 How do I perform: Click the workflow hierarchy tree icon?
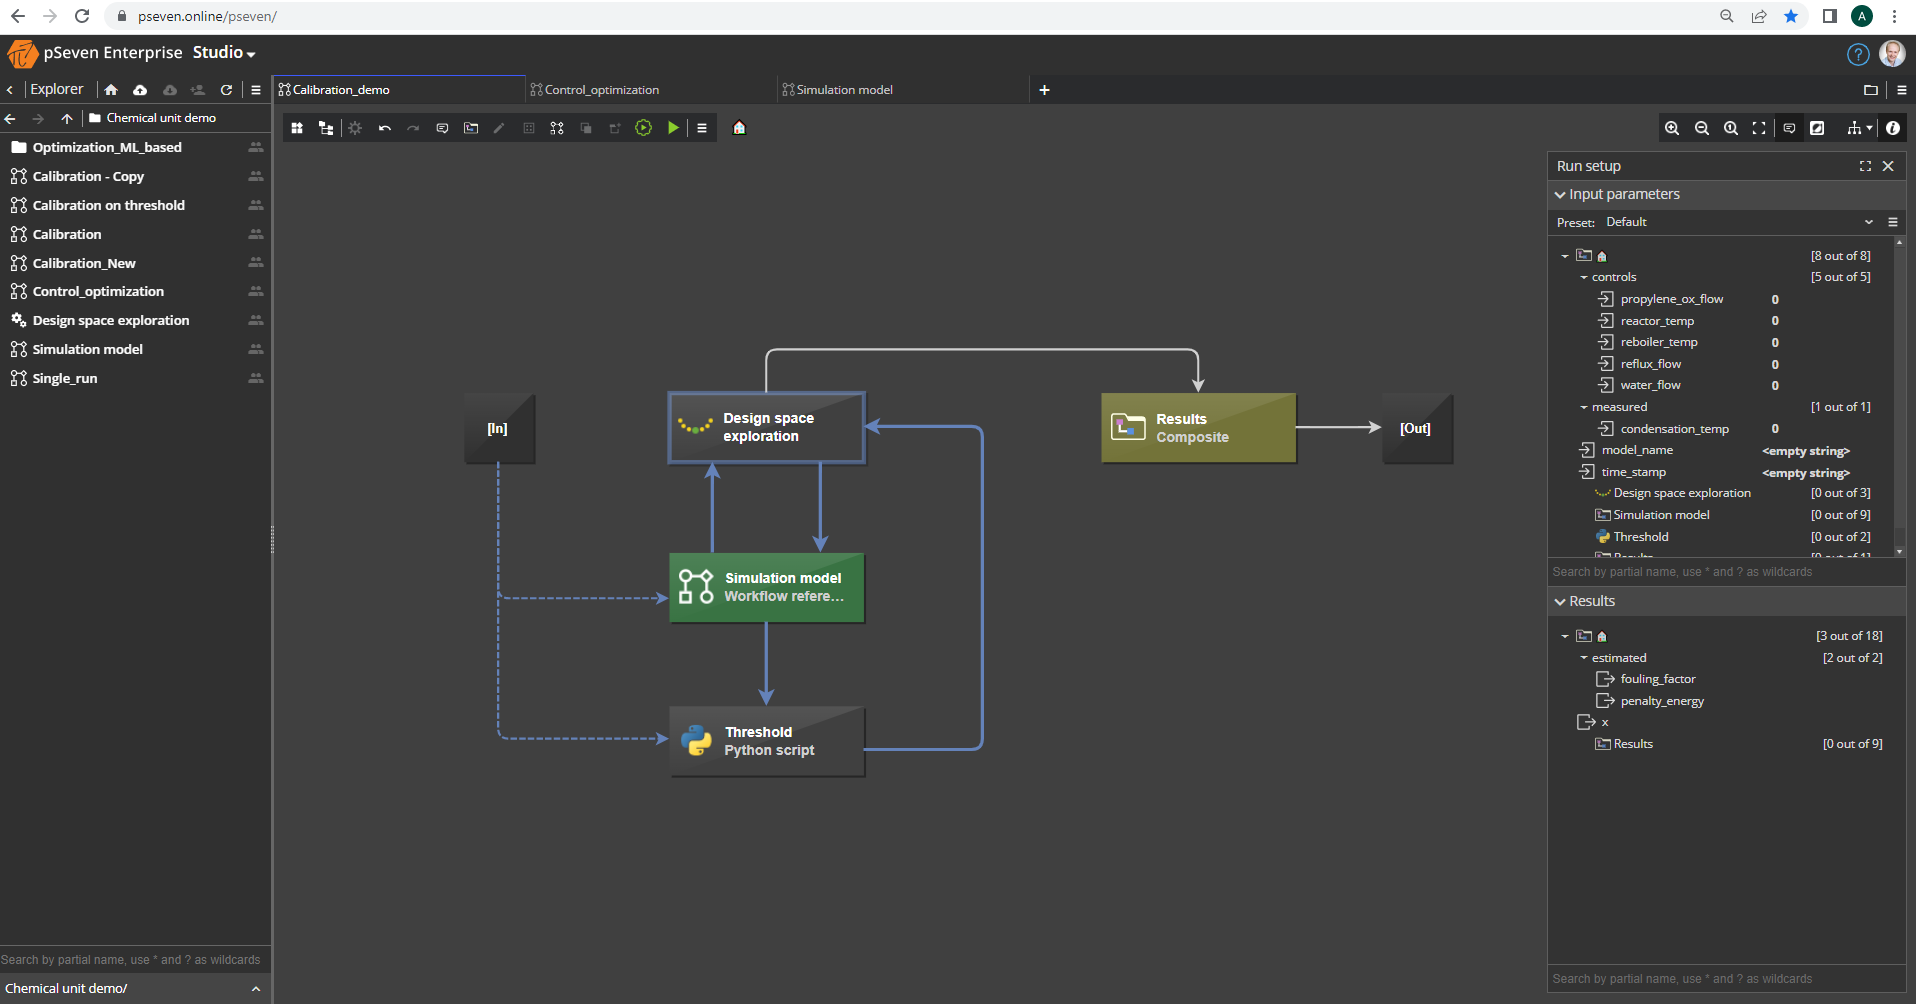coord(326,128)
